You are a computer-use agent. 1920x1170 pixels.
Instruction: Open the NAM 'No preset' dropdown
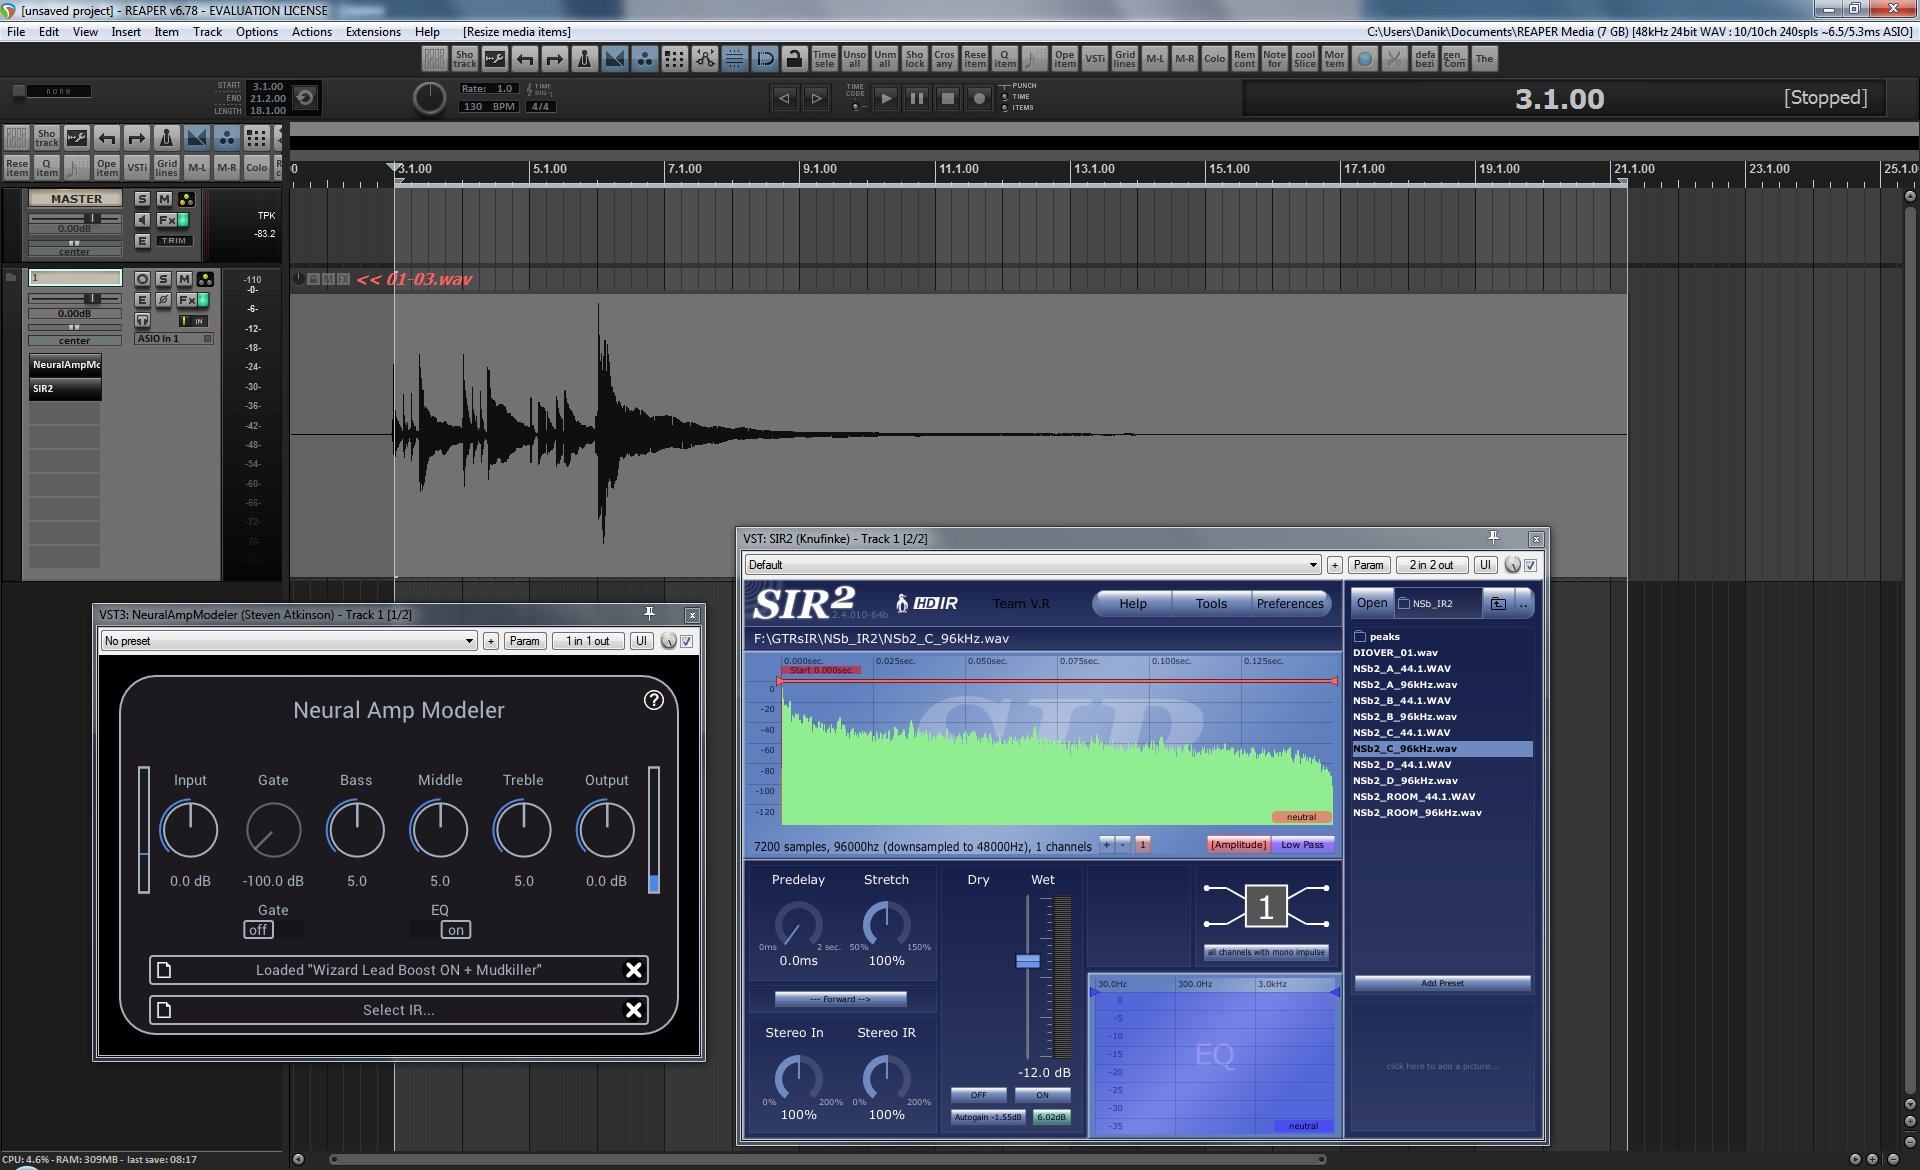288,641
